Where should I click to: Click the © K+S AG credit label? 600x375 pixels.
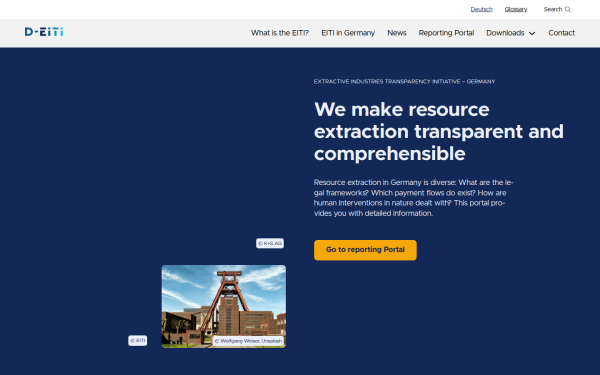(x=270, y=243)
